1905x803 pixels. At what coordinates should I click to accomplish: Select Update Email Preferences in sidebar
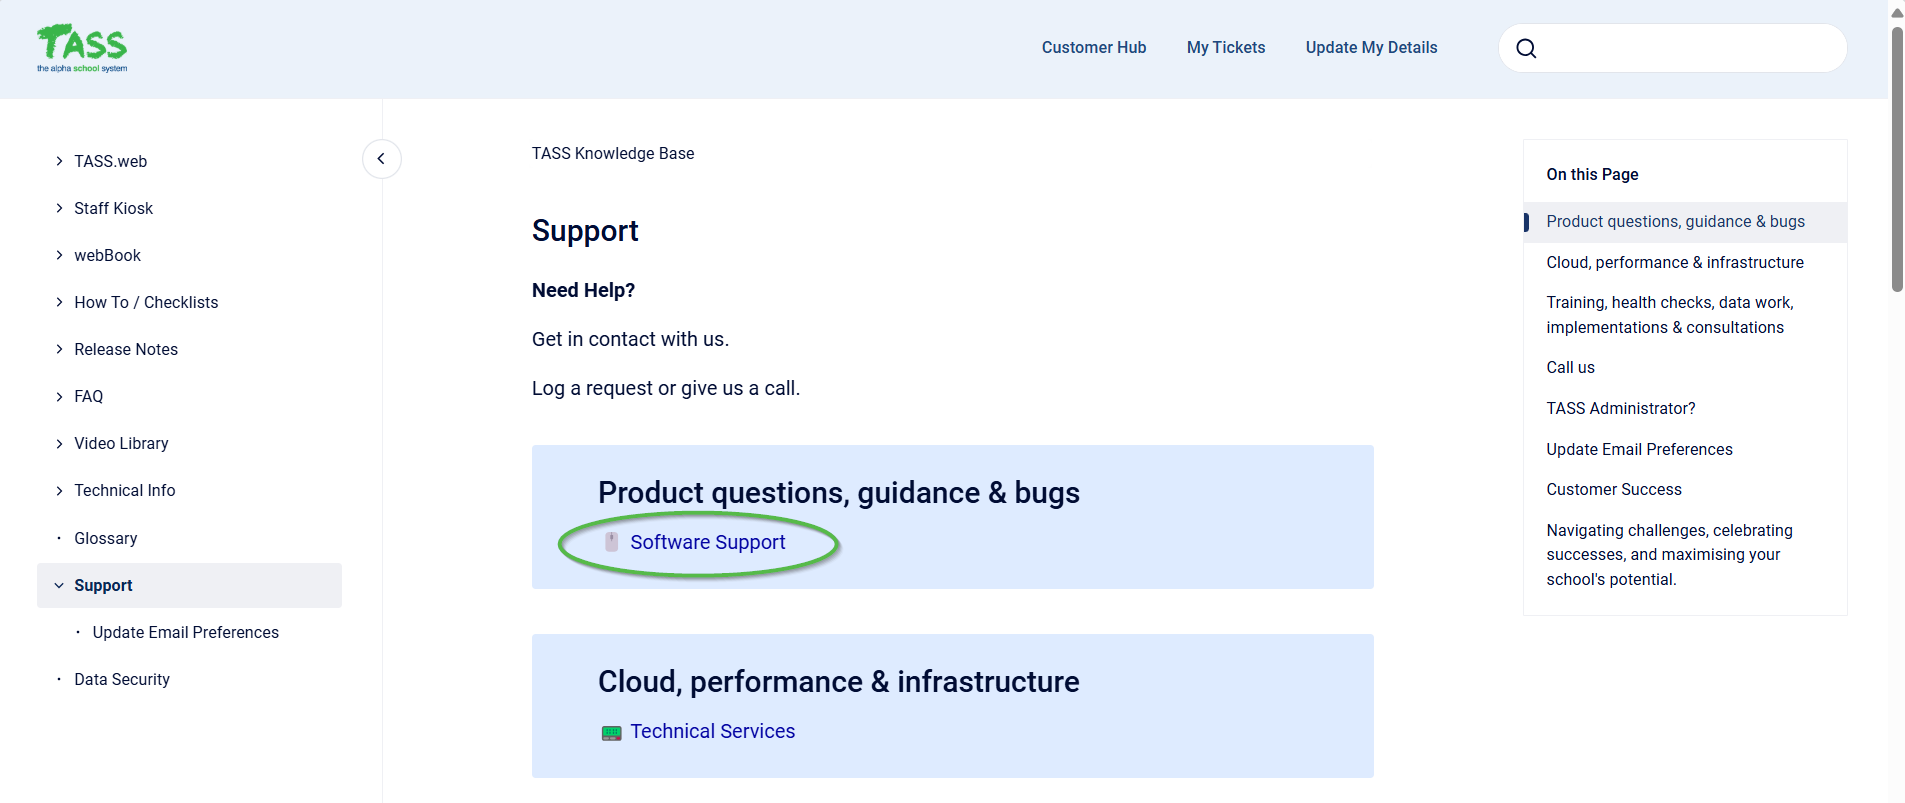coord(185,632)
